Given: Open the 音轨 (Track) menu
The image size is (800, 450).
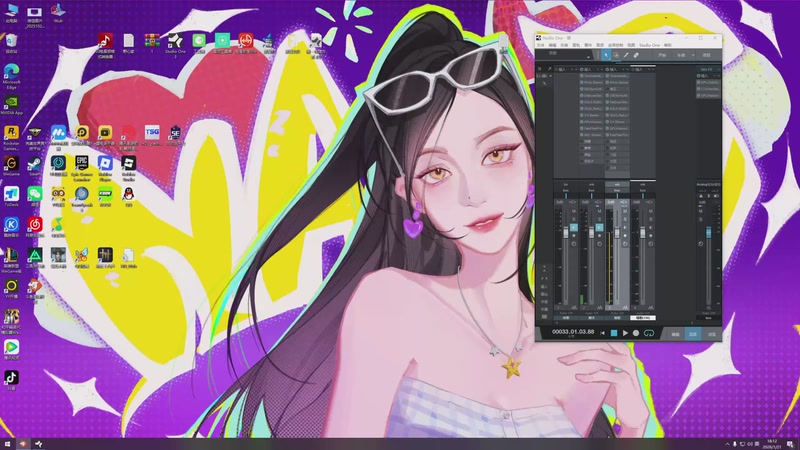Looking at the screenshot, I should (x=576, y=45).
